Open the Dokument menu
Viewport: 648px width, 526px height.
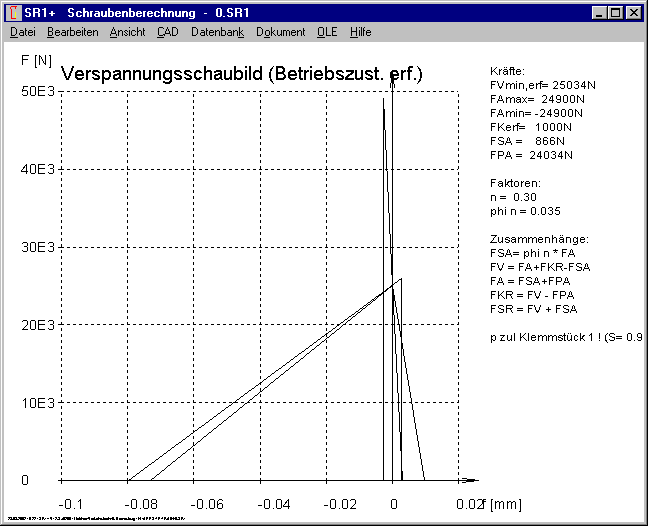[280, 32]
